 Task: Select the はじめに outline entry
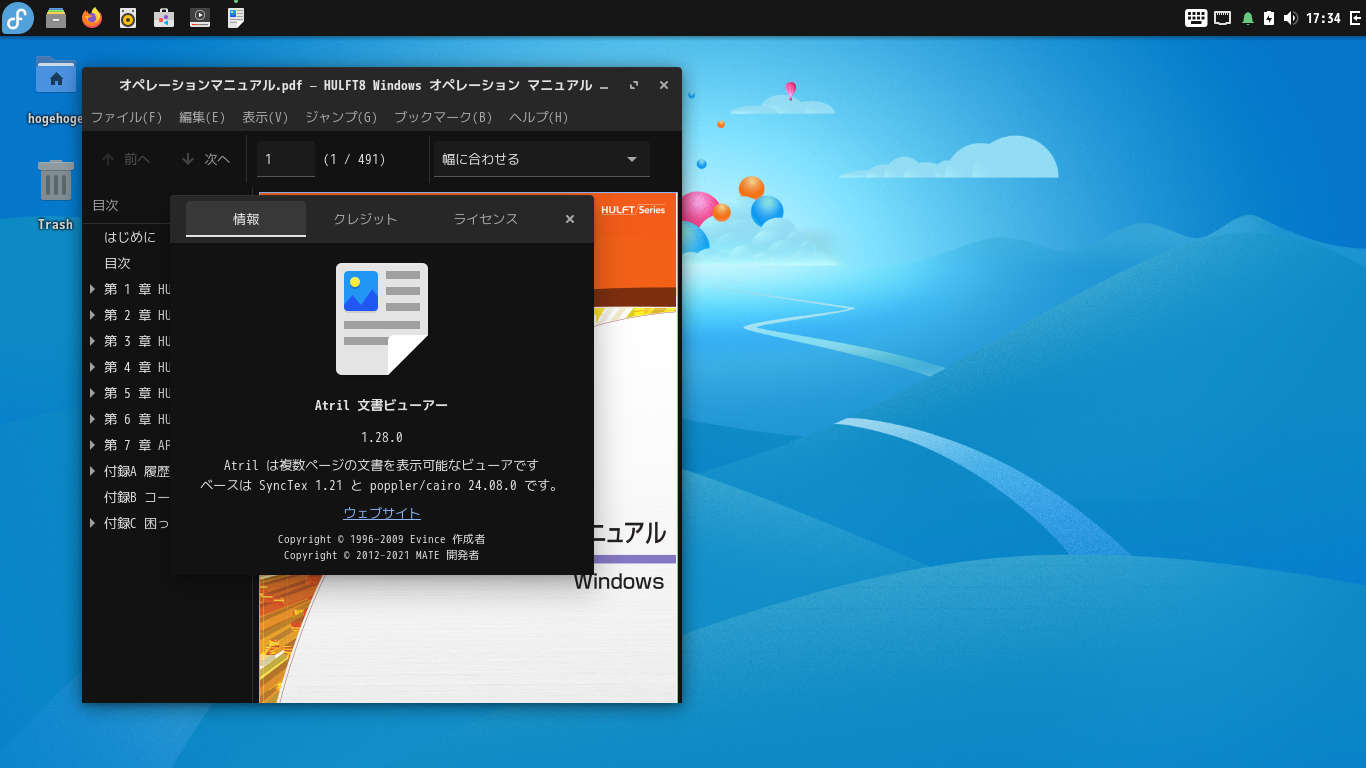[130, 237]
